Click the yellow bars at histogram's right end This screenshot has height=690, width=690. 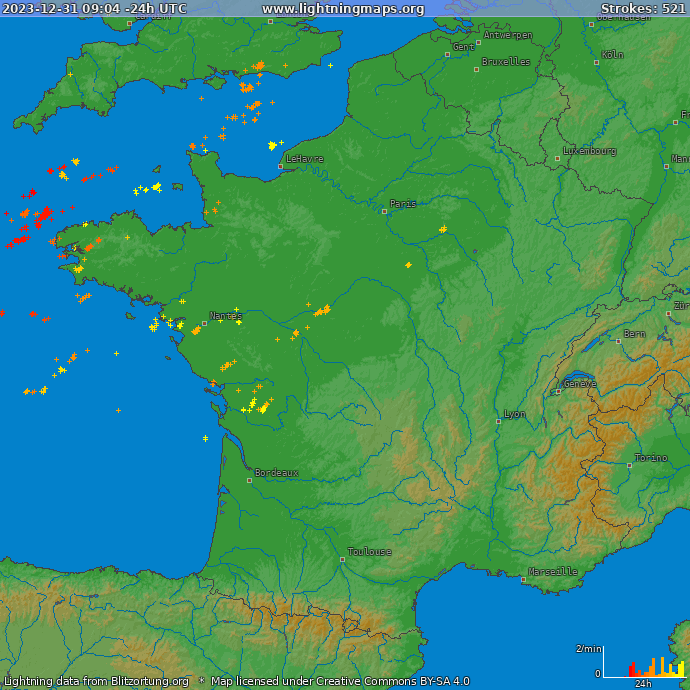[680, 670]
